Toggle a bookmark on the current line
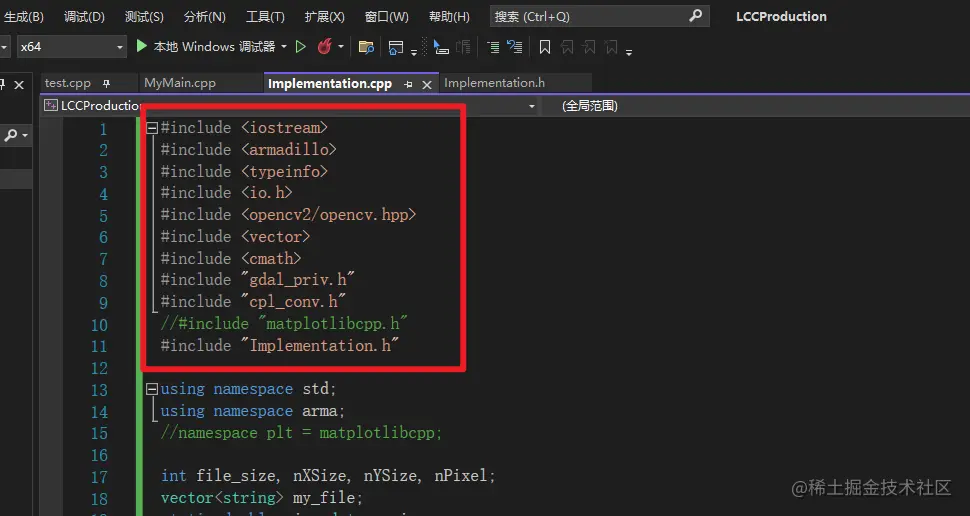Viewport: 970px width, 516px height. pyautogui.click(x=545, y=47)
